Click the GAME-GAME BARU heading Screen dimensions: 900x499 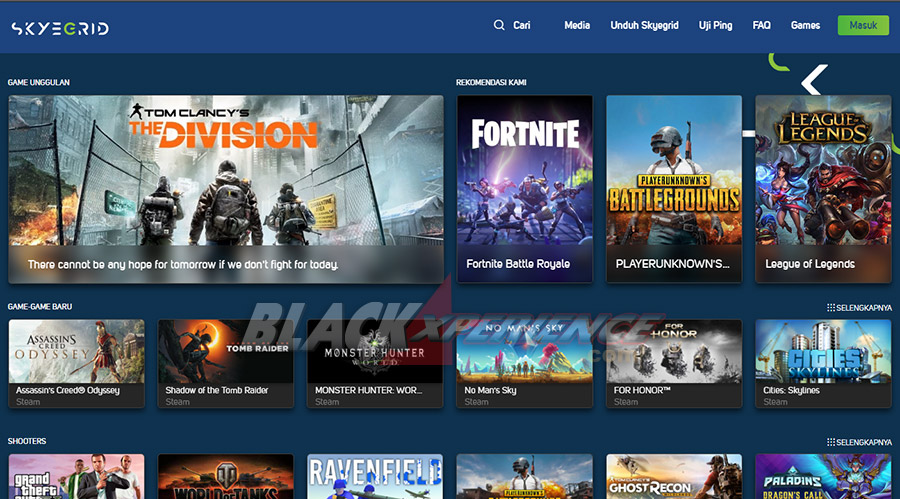(40, 307)
